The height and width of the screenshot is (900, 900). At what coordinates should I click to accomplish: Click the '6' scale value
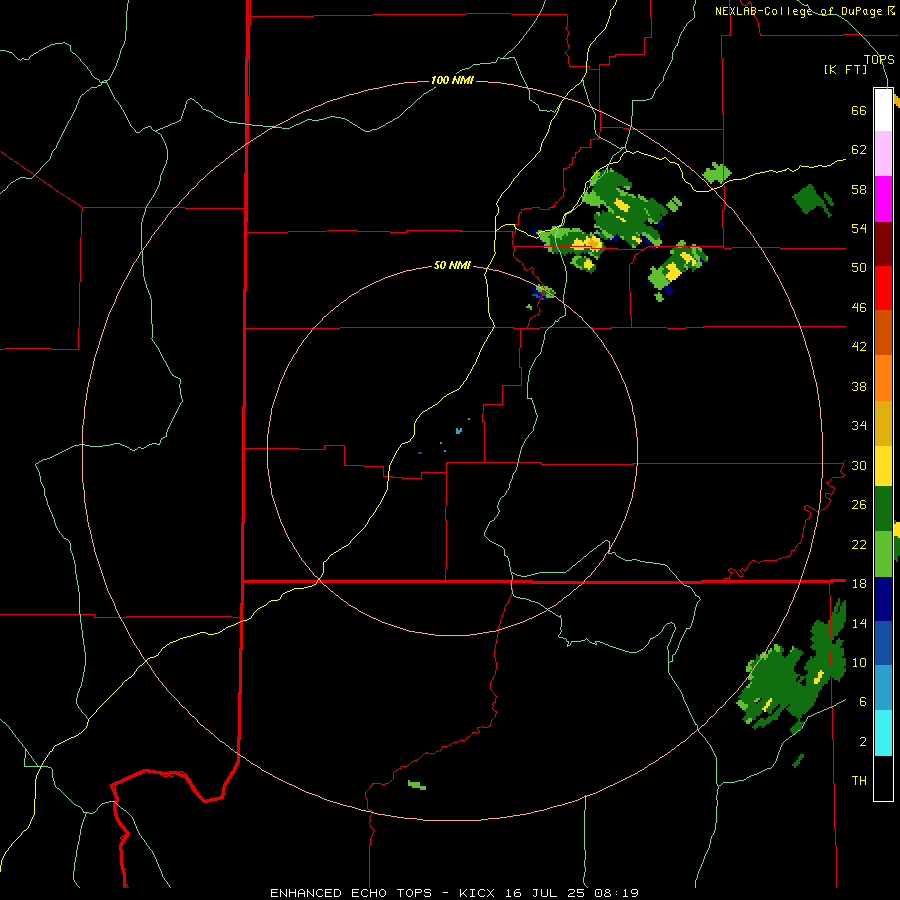[862, 702]
